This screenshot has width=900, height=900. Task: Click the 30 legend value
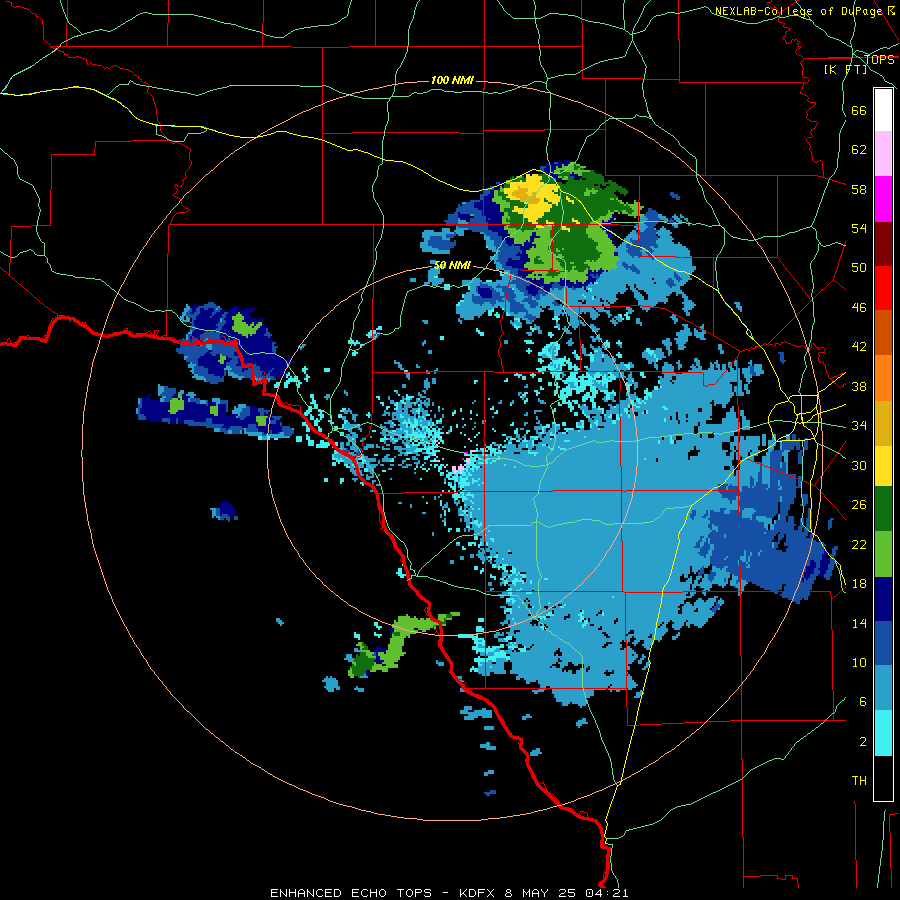859,465
